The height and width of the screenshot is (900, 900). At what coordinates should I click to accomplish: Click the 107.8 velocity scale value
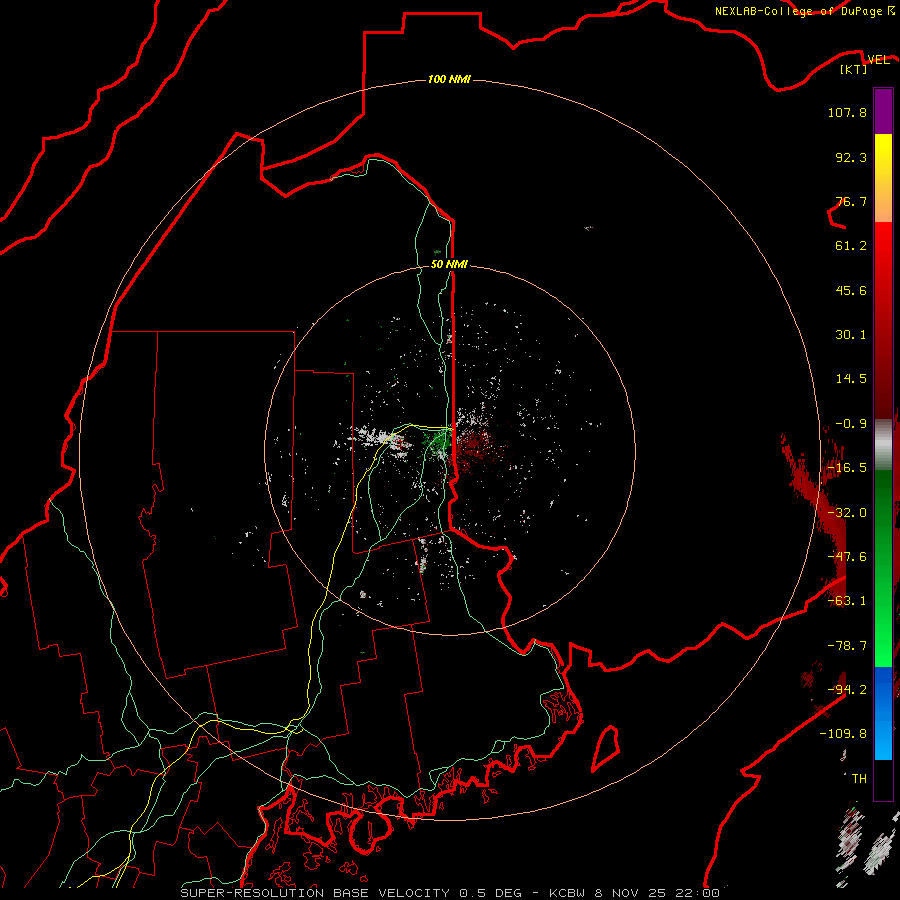pyautogui.click(x=847, y=112)
